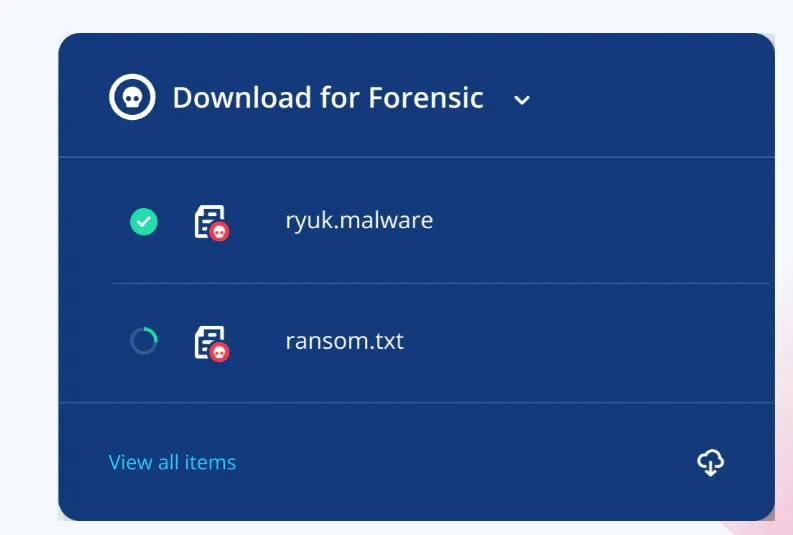Click the ransom.txt file icon
The width and height of the screenshot is (793, 535).
pyautogui.click(x=209, y=342)
